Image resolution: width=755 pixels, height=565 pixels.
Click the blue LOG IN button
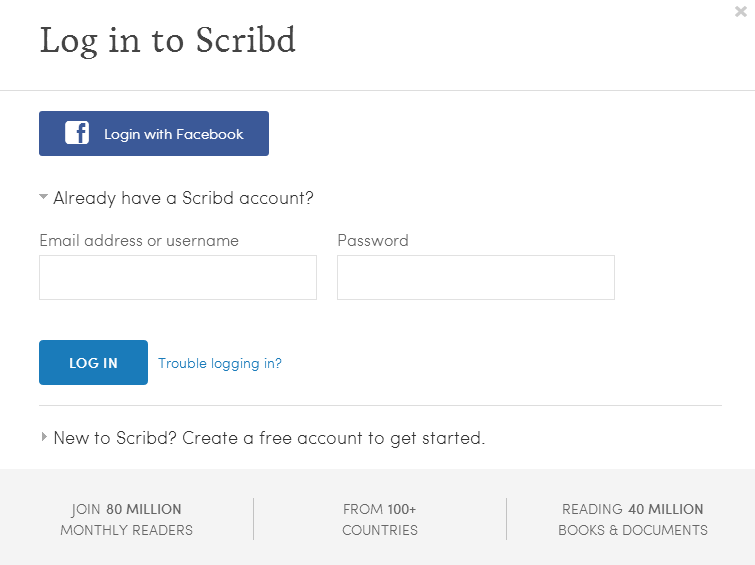click(93, 362)
